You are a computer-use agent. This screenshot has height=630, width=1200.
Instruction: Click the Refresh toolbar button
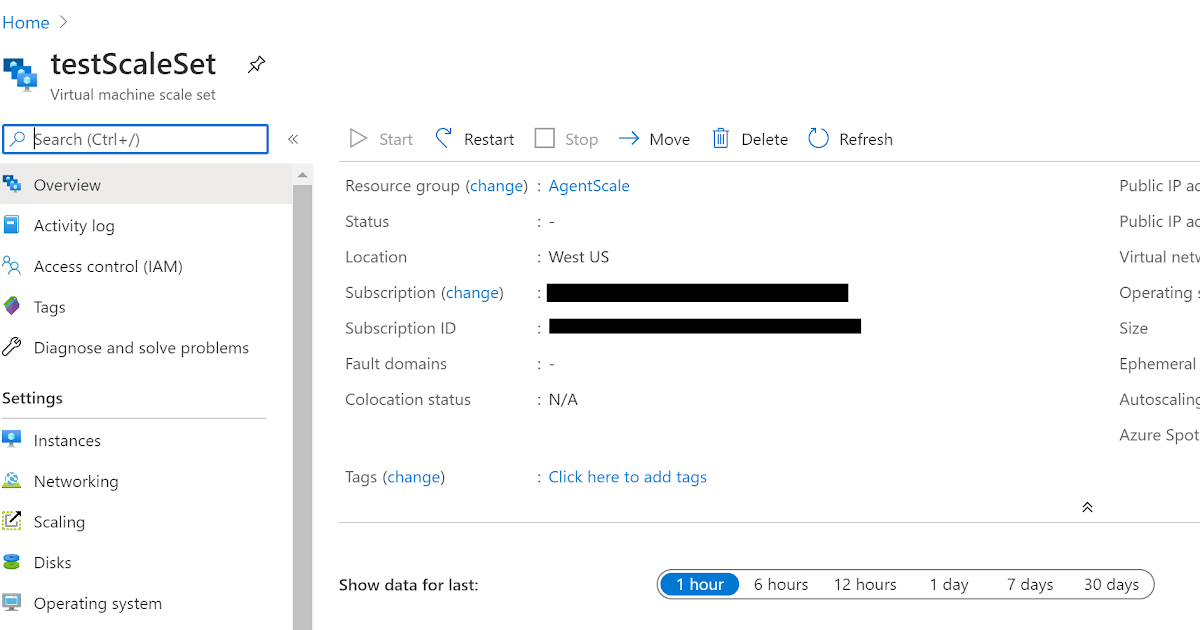(849, 139)
